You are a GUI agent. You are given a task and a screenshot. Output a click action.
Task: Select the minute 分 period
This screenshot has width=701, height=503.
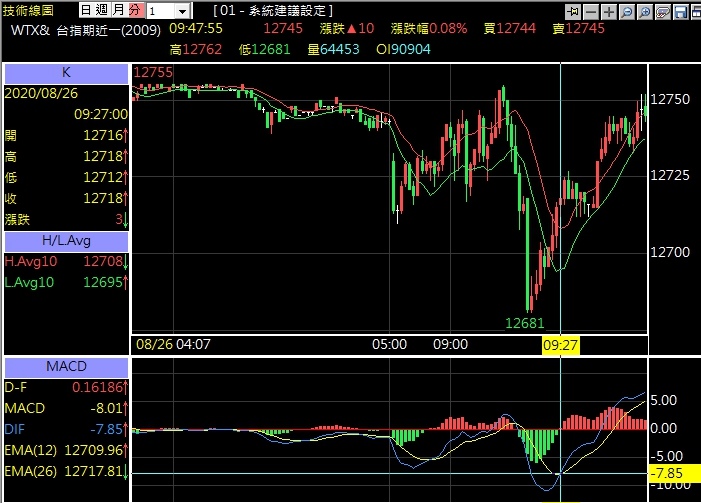click(x=135, y=10)
